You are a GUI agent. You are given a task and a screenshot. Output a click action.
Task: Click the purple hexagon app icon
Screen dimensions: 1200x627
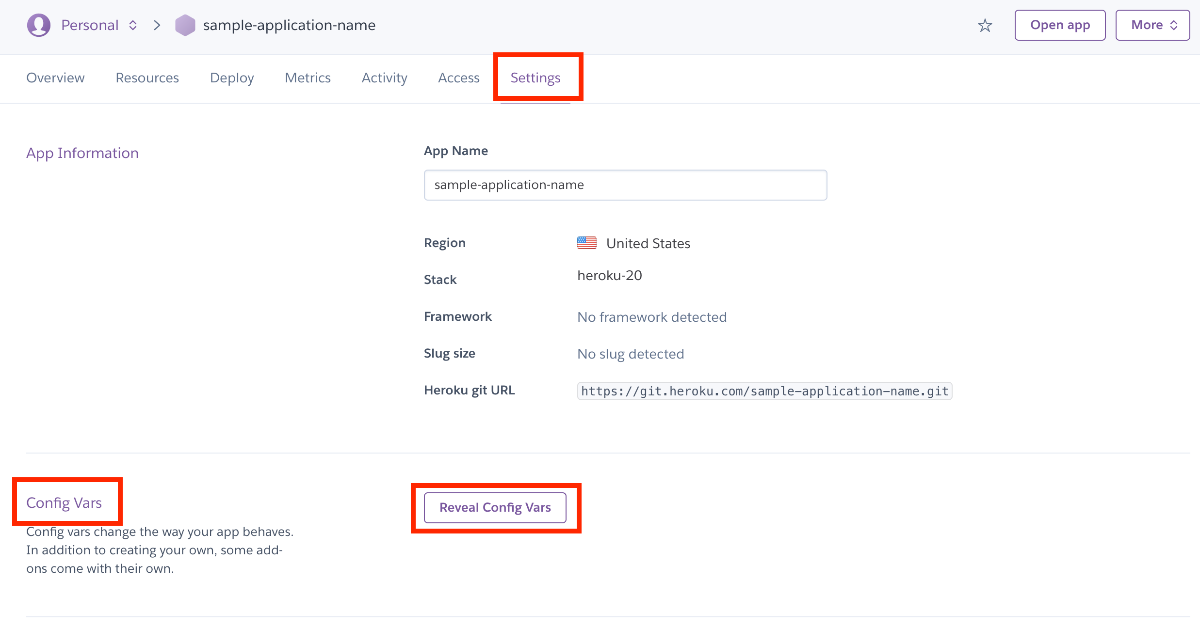pyautogui.click(x=185, y=25)
